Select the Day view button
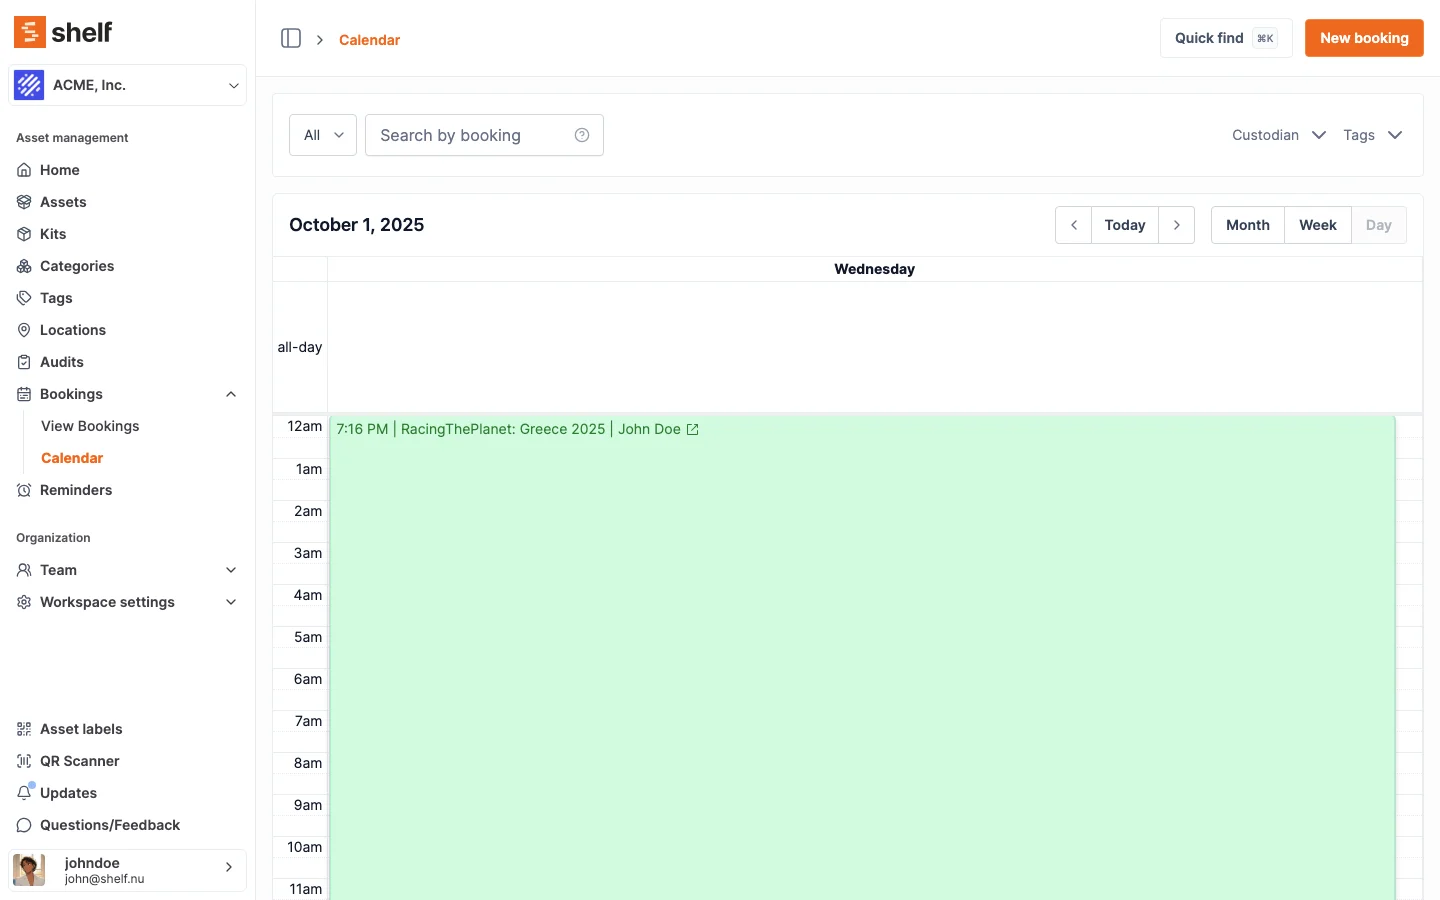Screen dimensions: 1440x900 point(1378,225)
